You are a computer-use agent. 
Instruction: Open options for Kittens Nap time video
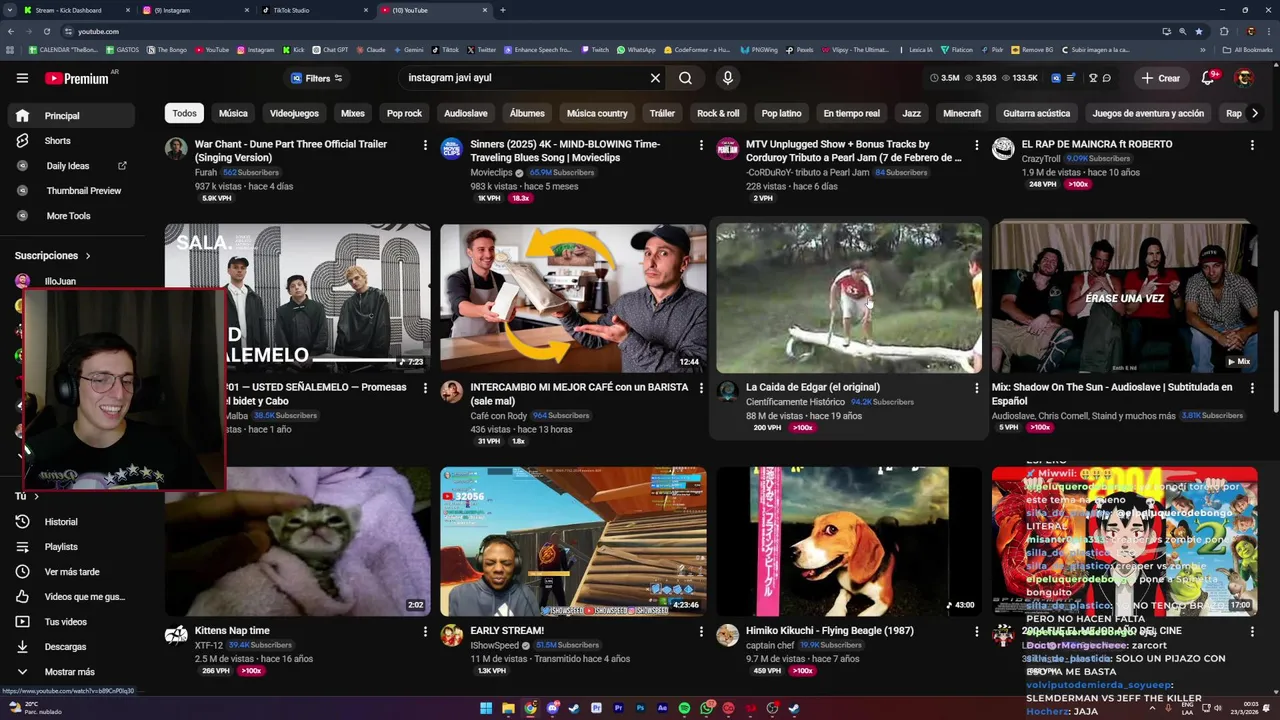[x=425, y=632]
